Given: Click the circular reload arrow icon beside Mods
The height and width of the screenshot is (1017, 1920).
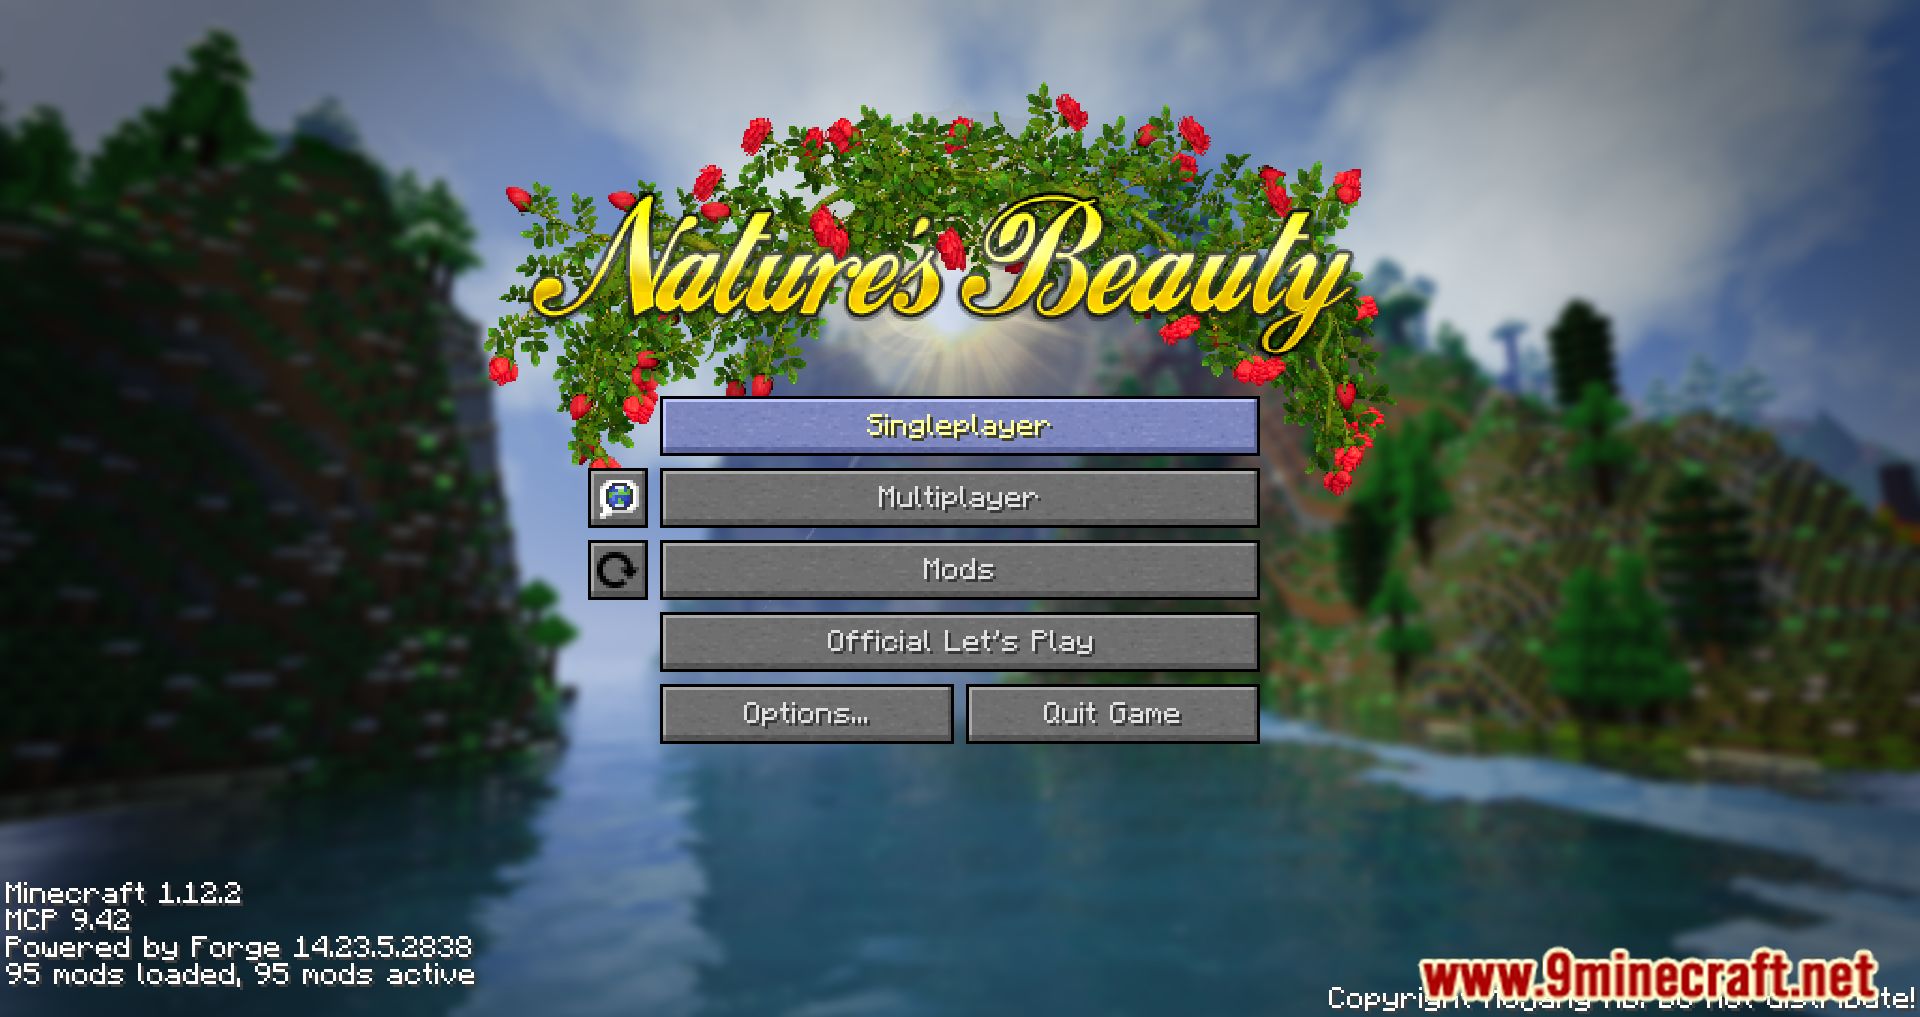Looking at the screenshot, I should (618, 570).
